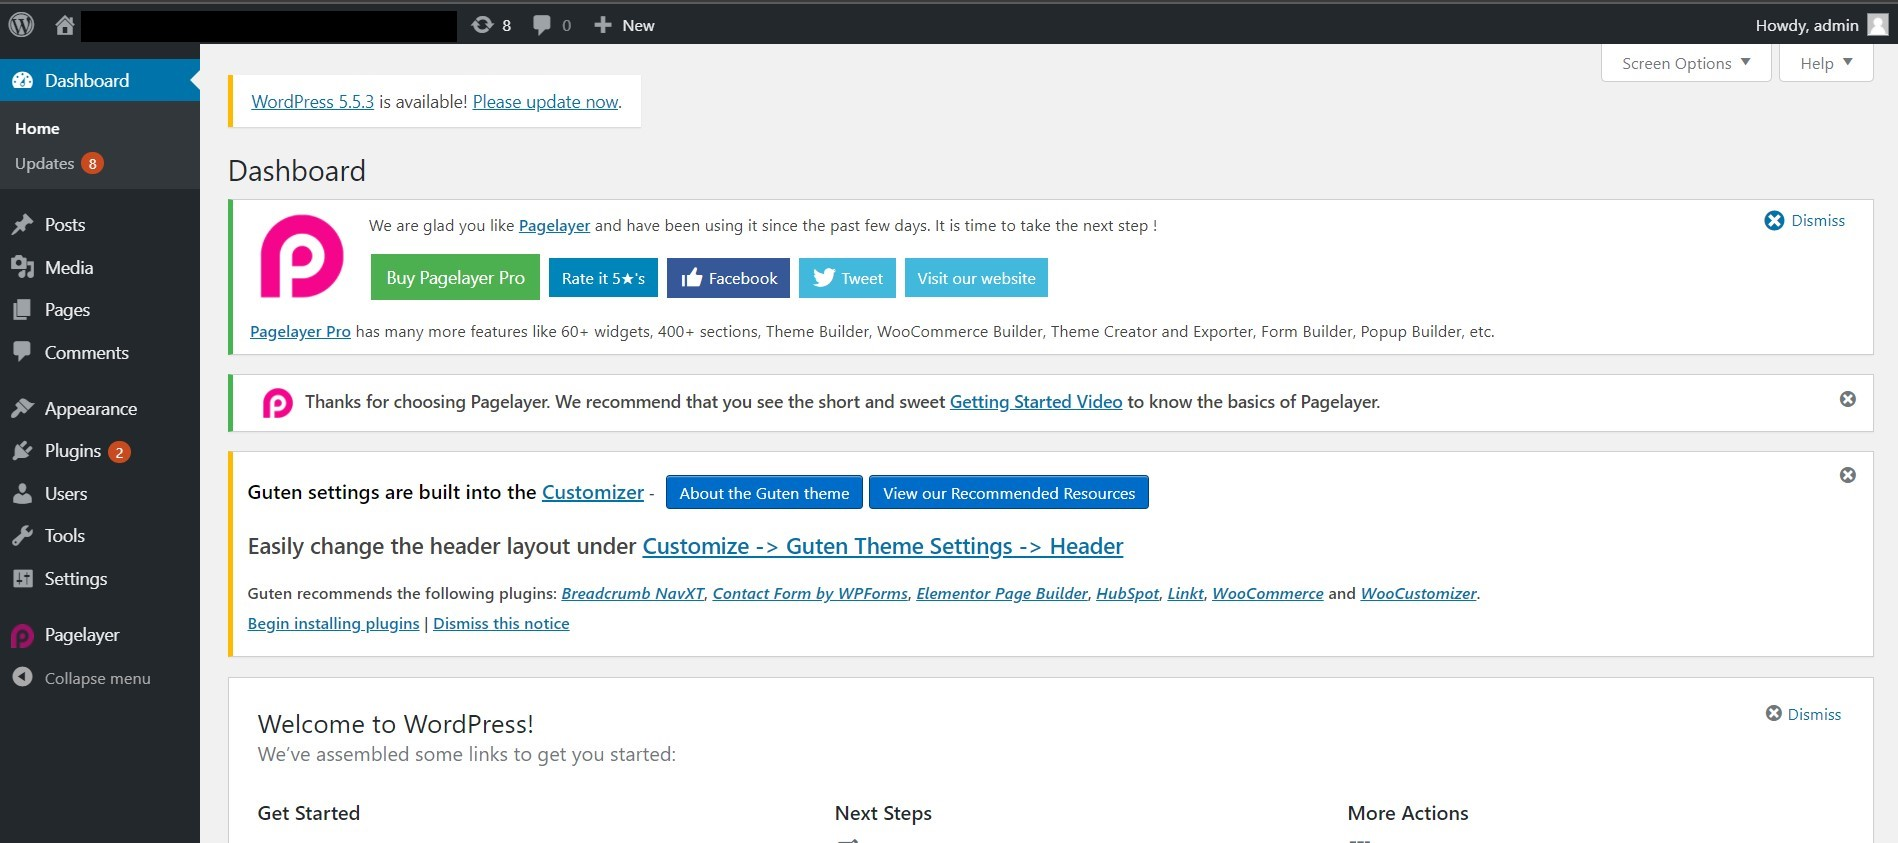Dismiss the Pagelayer promo notice

(x=1805, y=220)
